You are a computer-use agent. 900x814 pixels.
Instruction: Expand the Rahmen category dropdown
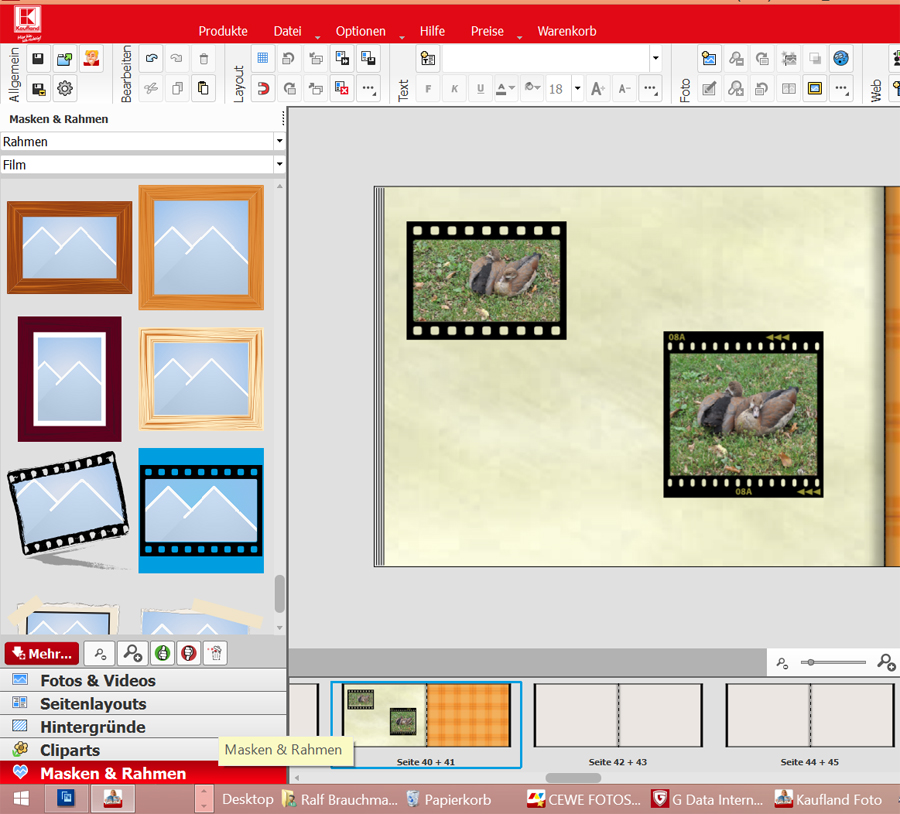pyautogui.click(x=279, y=142)
